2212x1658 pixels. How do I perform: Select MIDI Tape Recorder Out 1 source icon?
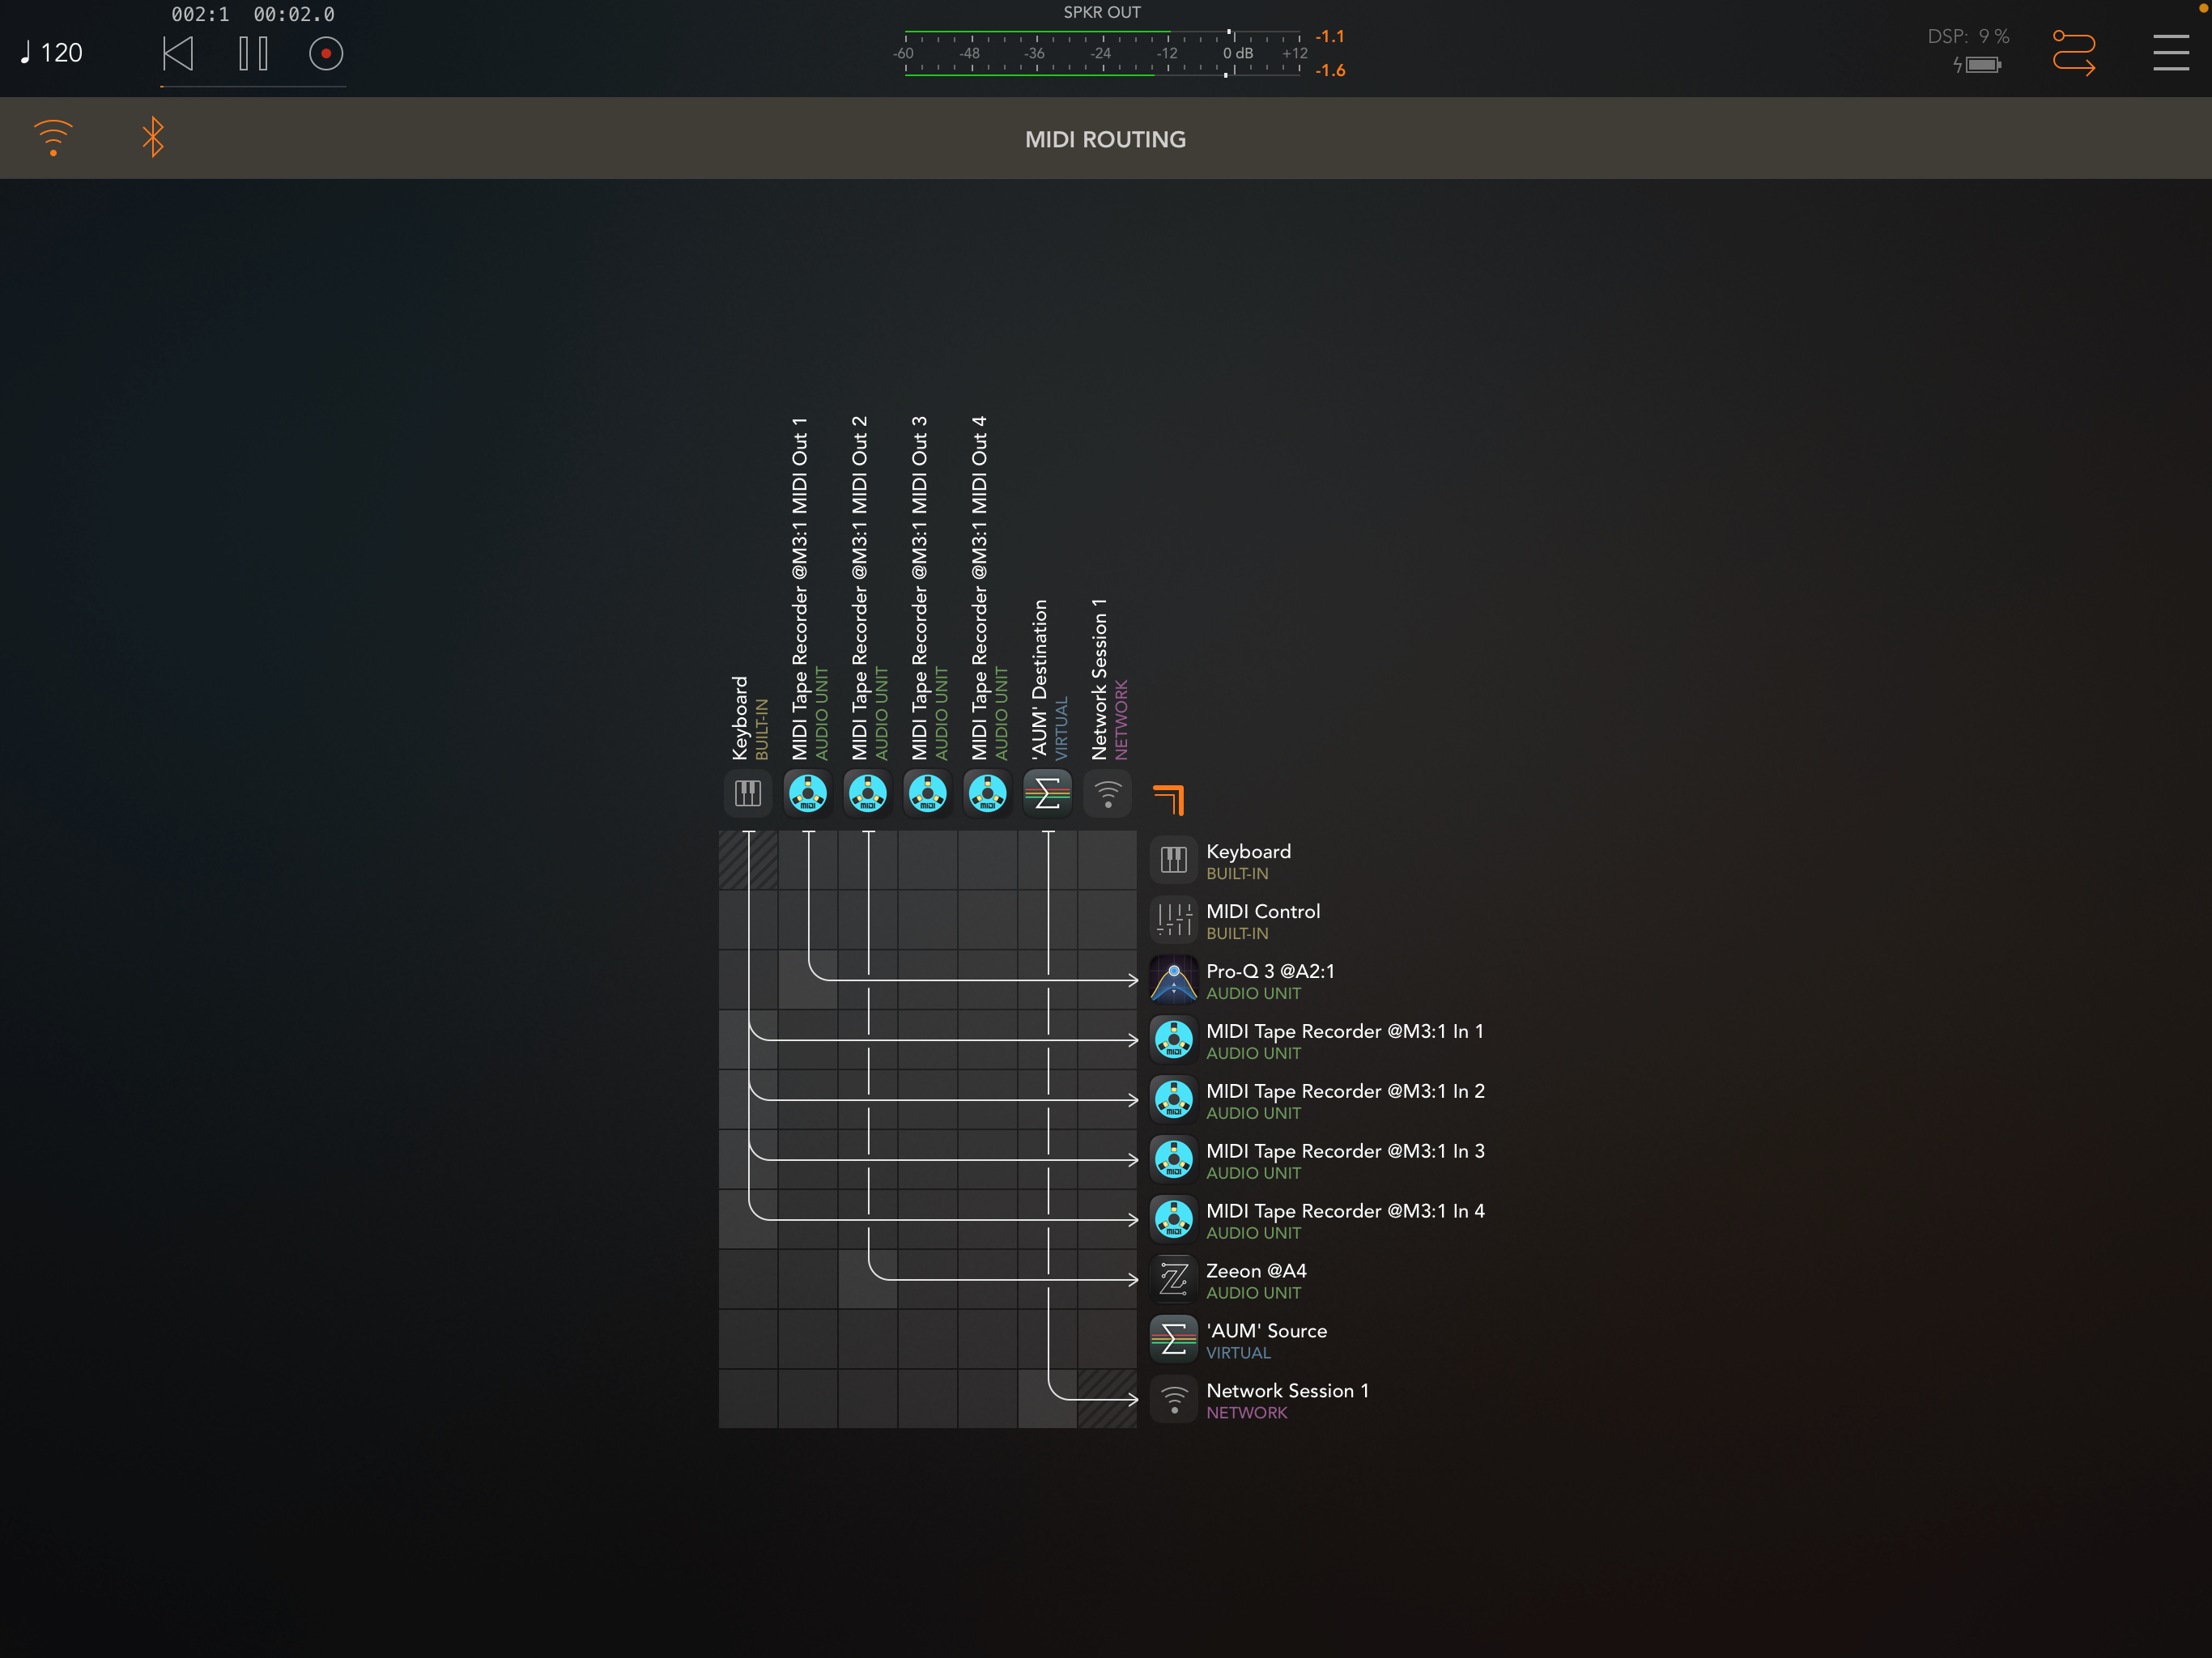point(808,794)
